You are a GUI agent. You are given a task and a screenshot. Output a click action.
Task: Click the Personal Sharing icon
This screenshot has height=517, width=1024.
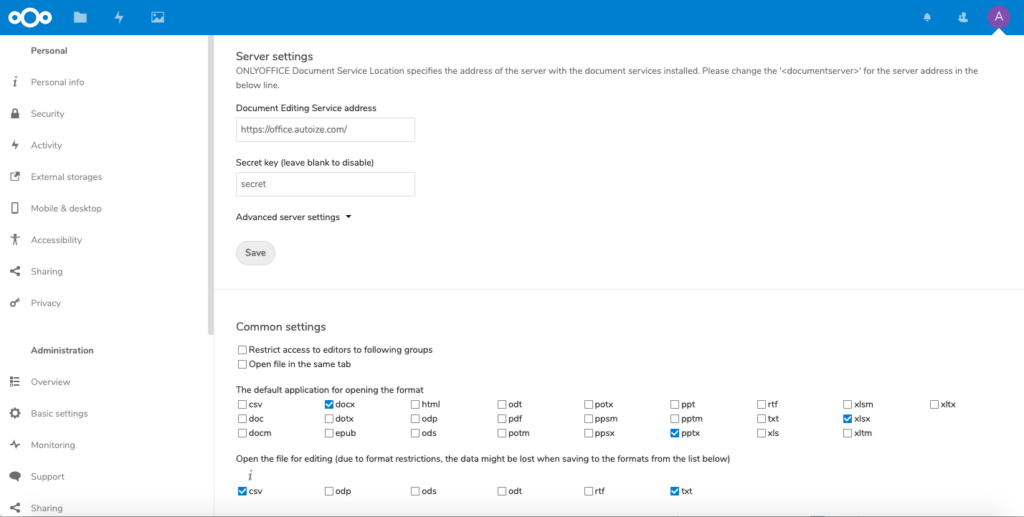[x=15, y=271]
